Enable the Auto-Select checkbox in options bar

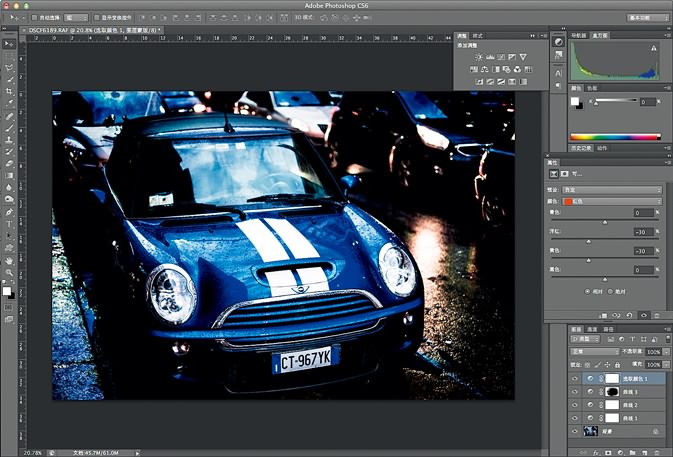click(35, 18)
